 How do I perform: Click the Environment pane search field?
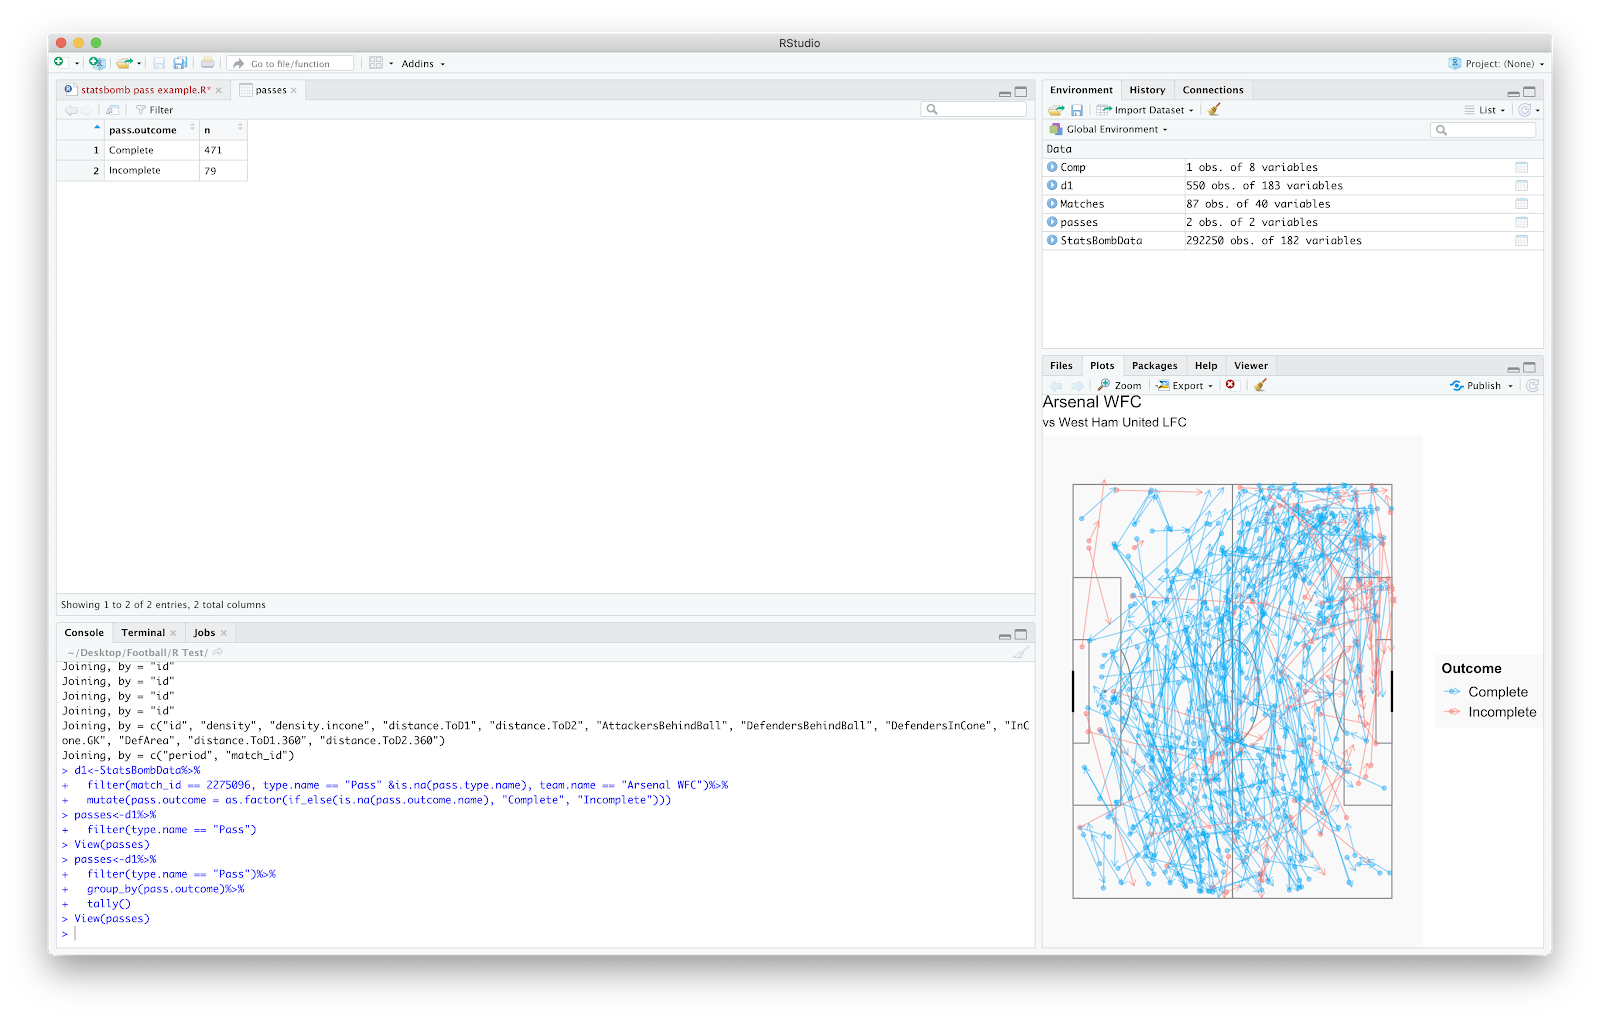click(x=1483, y=130)
